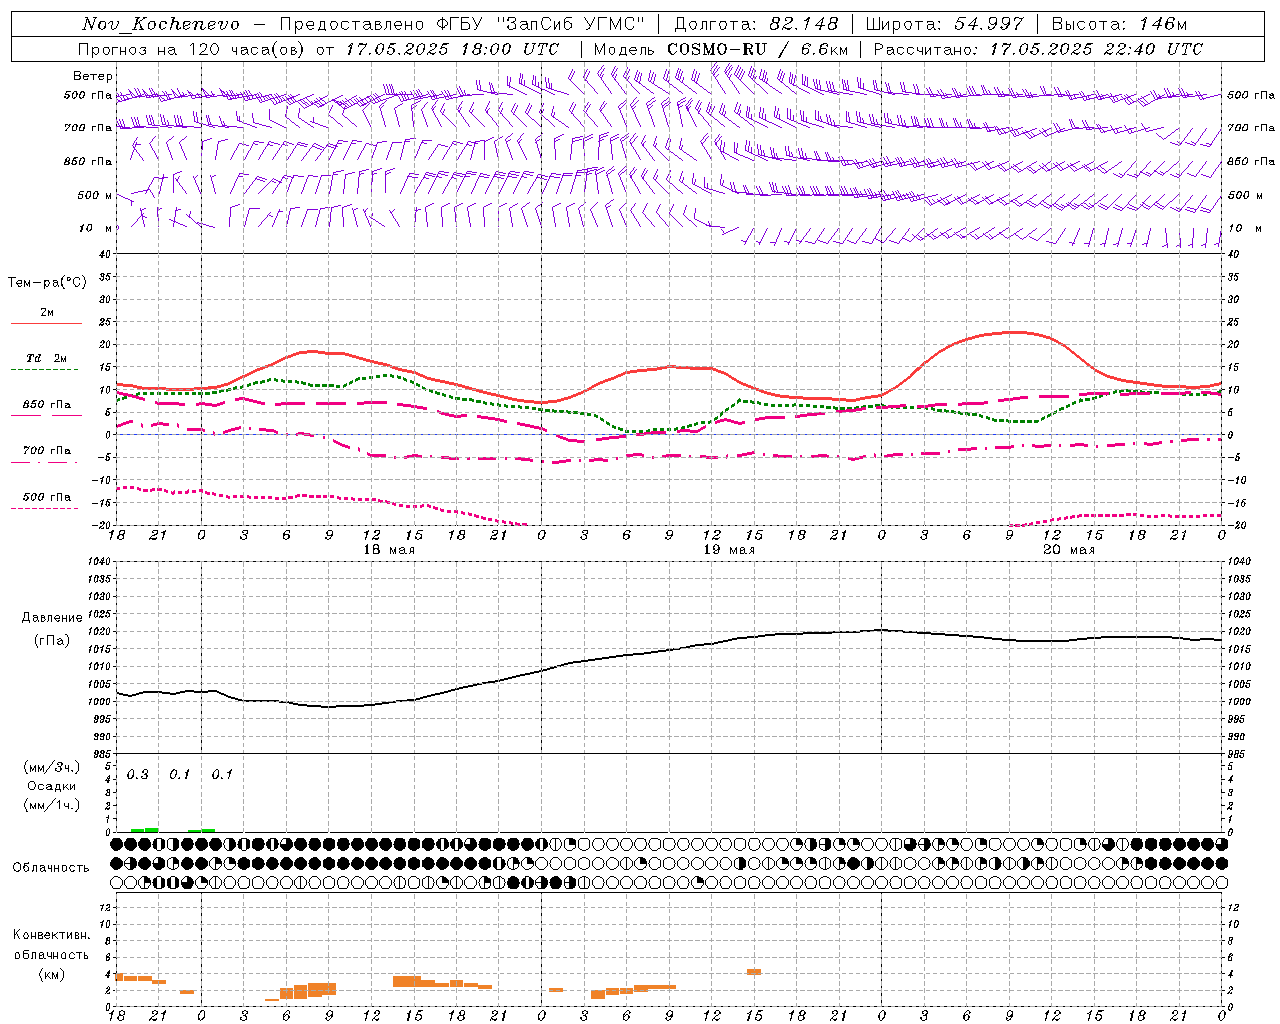Click the "(мм/1ч.)" precipitation unit label
The width and height of the screenshot is (1280, 1024).
pos(52,805)
